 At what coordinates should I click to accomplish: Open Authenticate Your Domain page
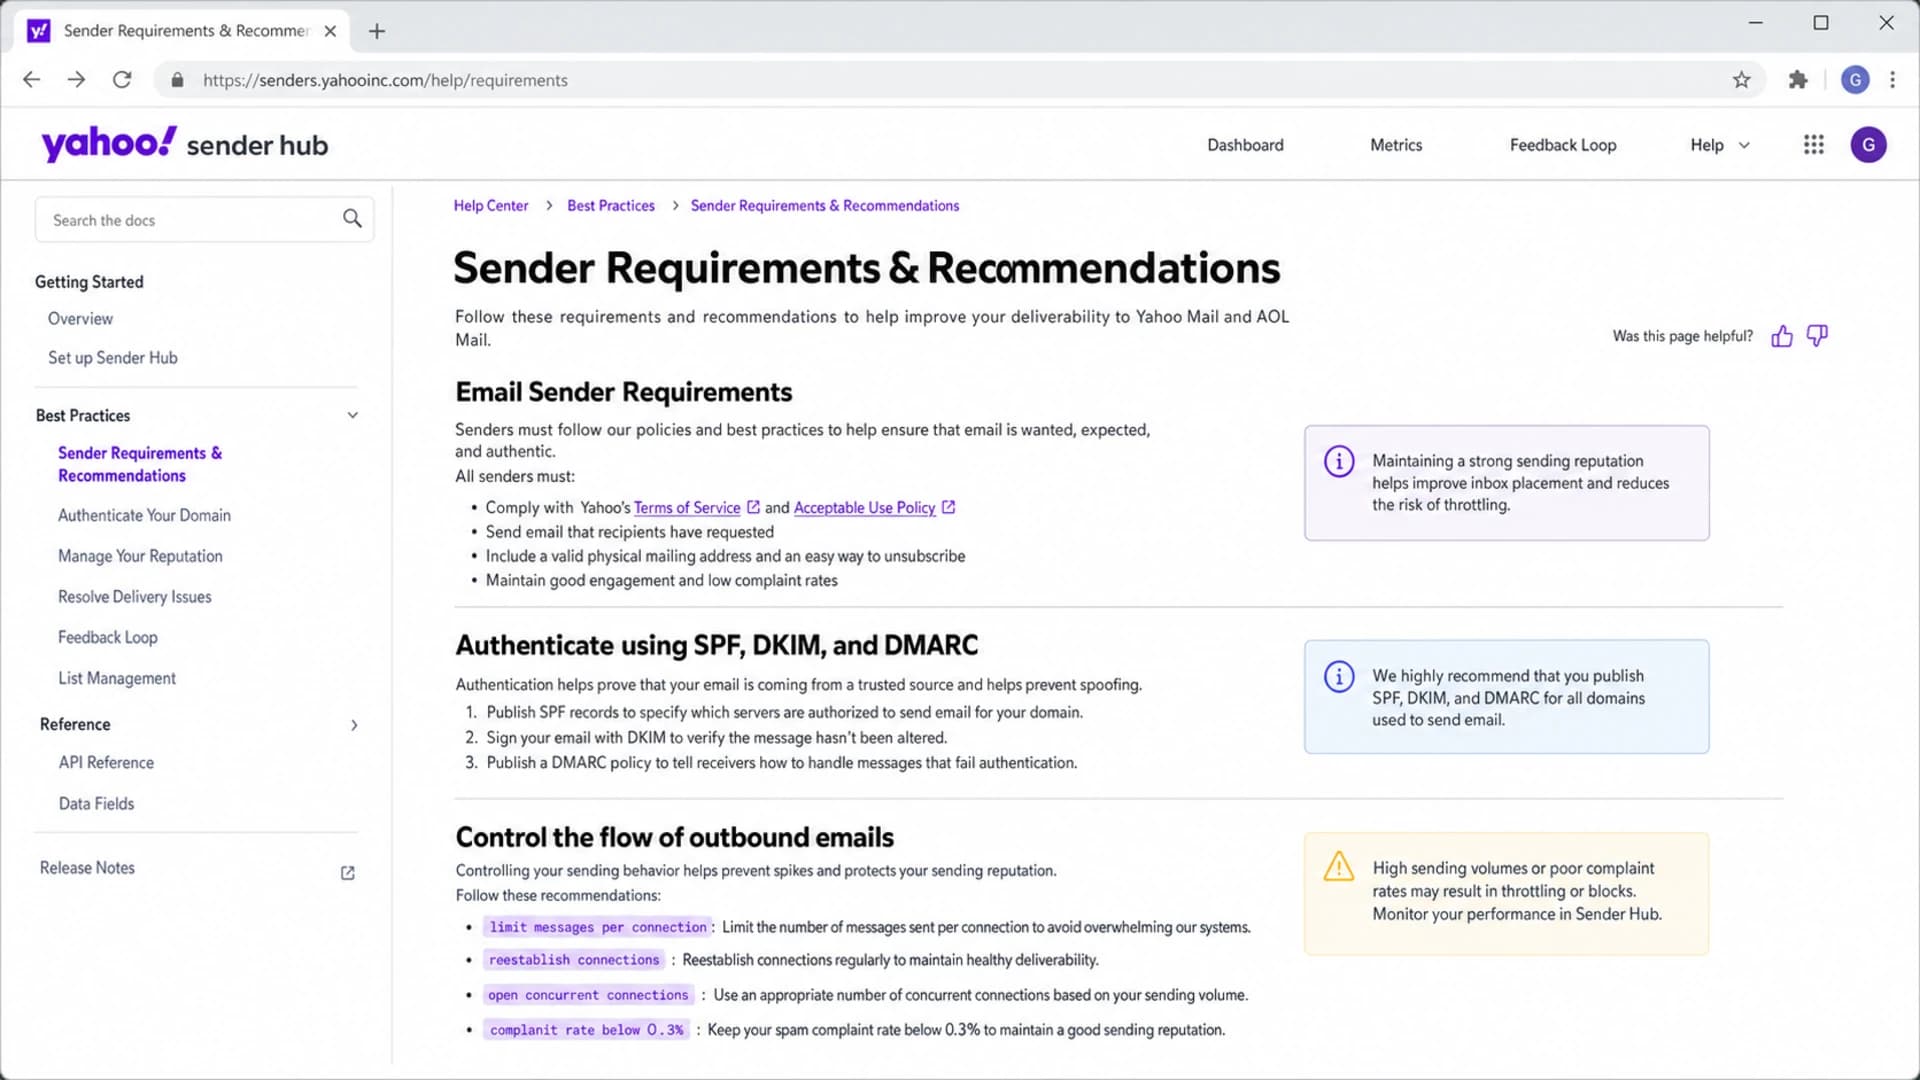(x=144, y=515)
